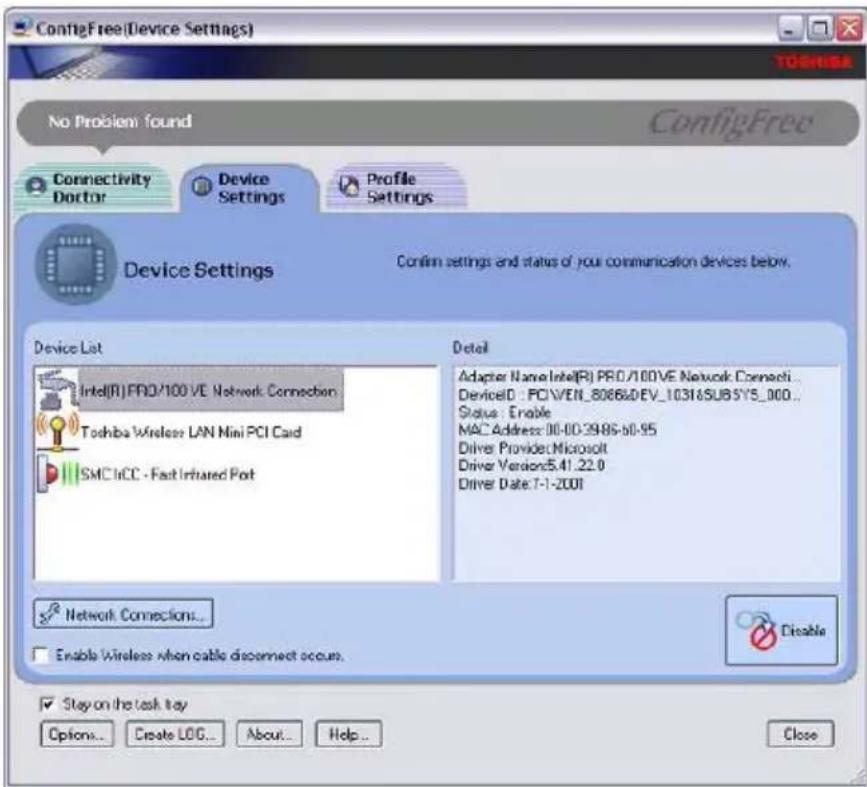Switch to the Device Settings tab

click(249, 188)
